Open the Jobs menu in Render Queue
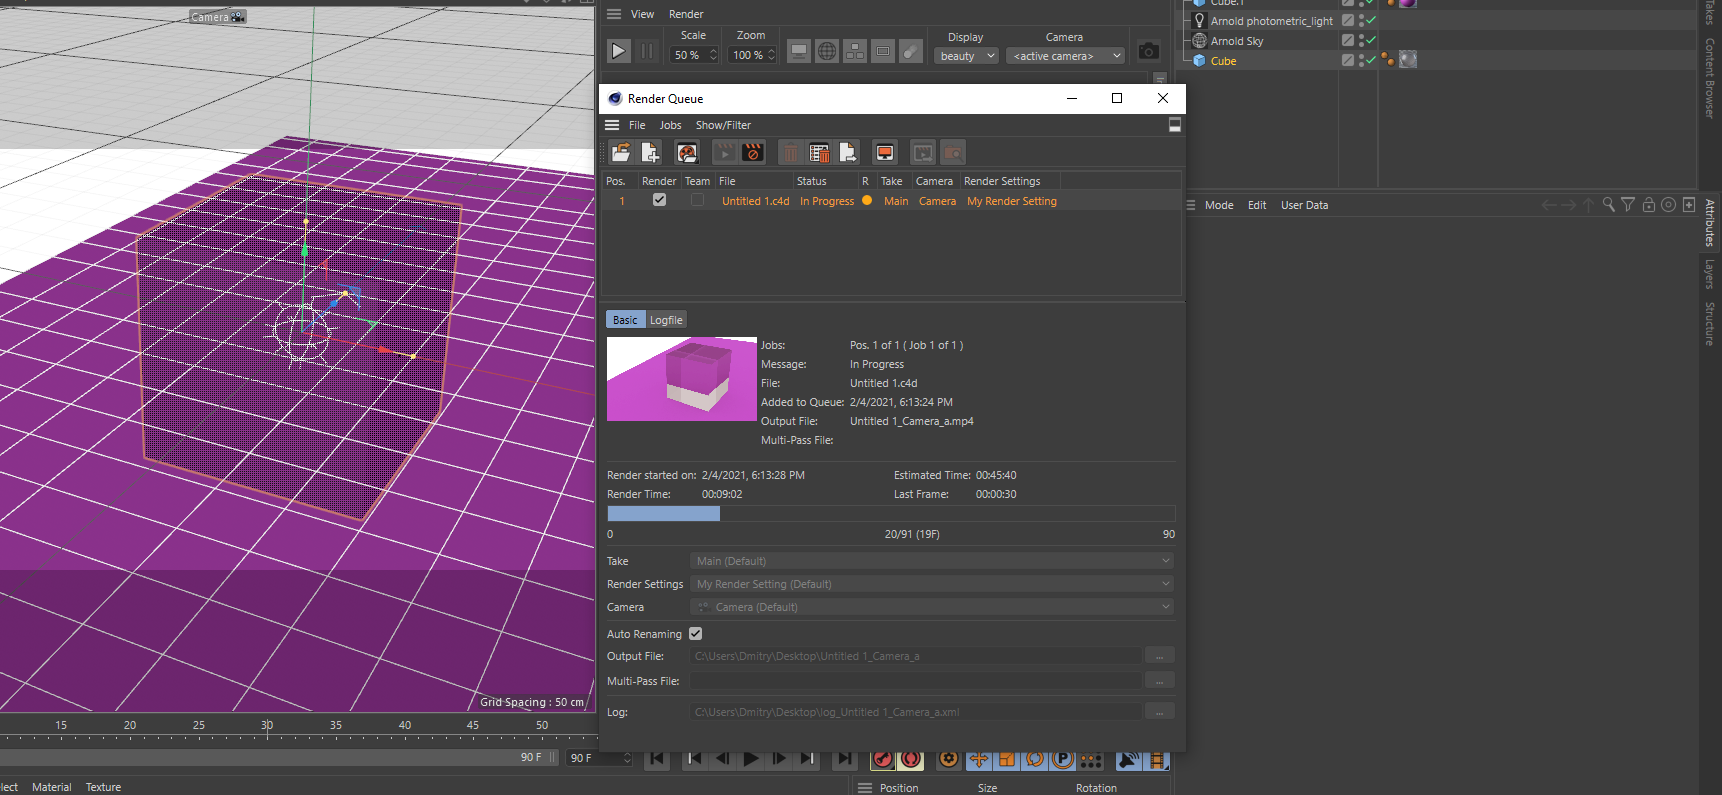 tap(670, 125)
